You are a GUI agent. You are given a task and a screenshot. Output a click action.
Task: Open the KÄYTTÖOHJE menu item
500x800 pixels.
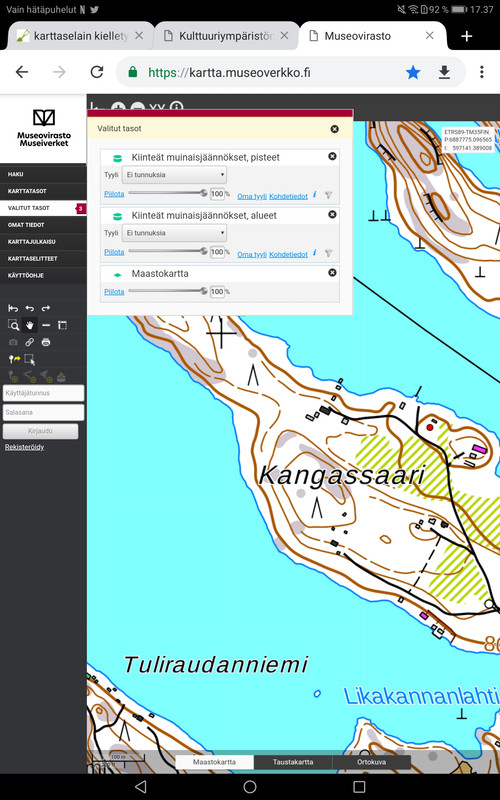click(43, 275)
